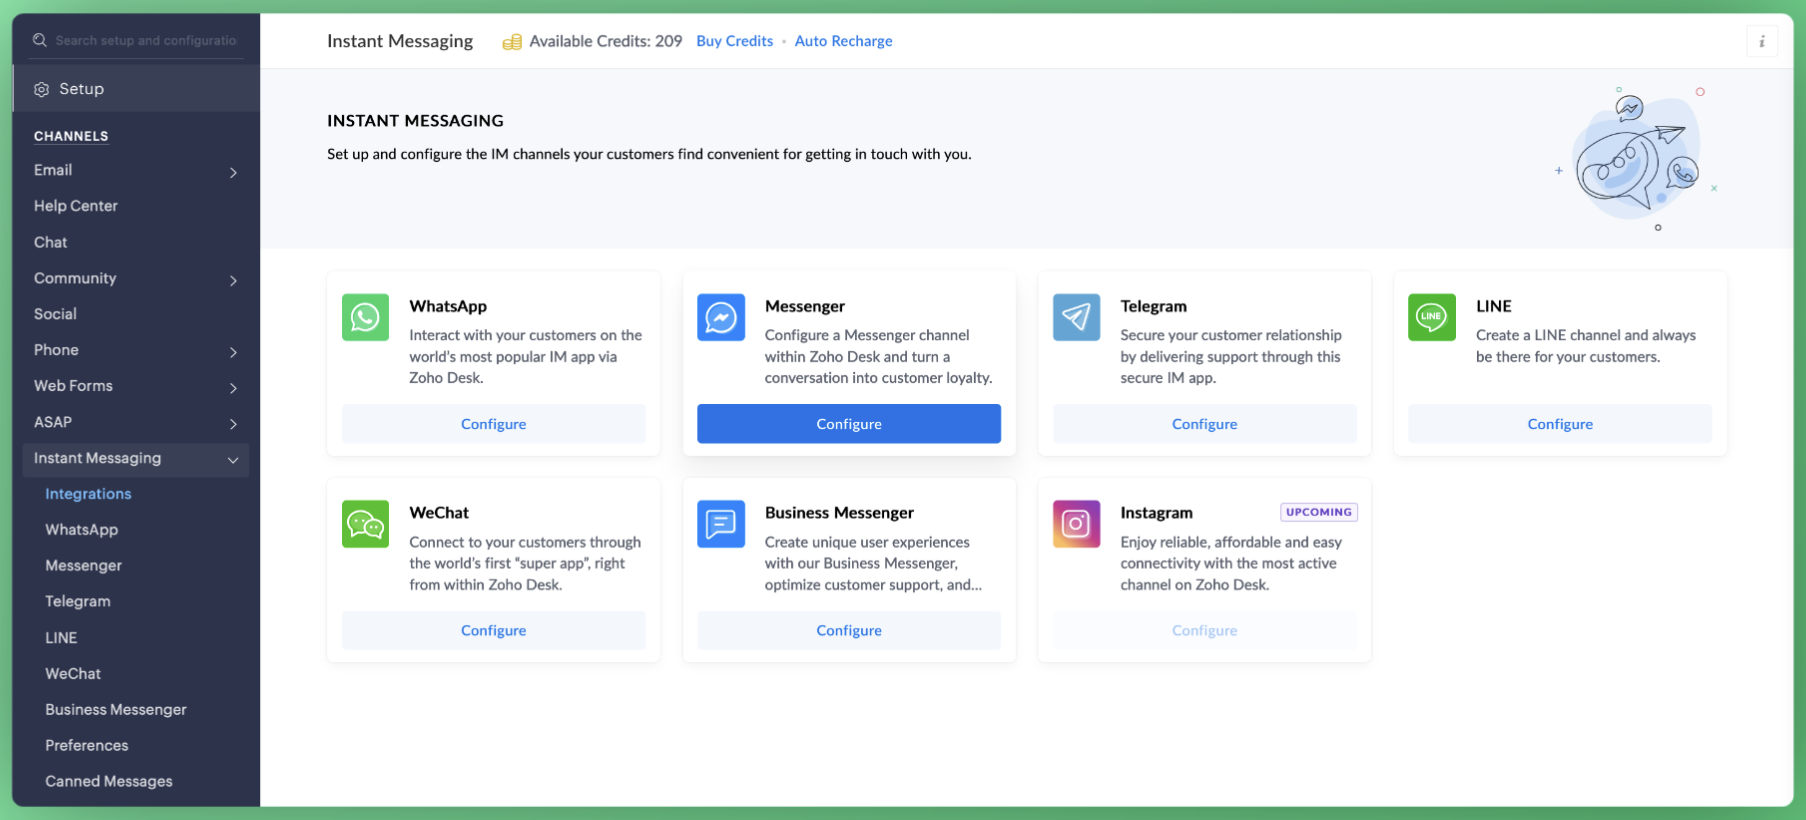Click the Instant Messaging page title in header

point(400,41)
